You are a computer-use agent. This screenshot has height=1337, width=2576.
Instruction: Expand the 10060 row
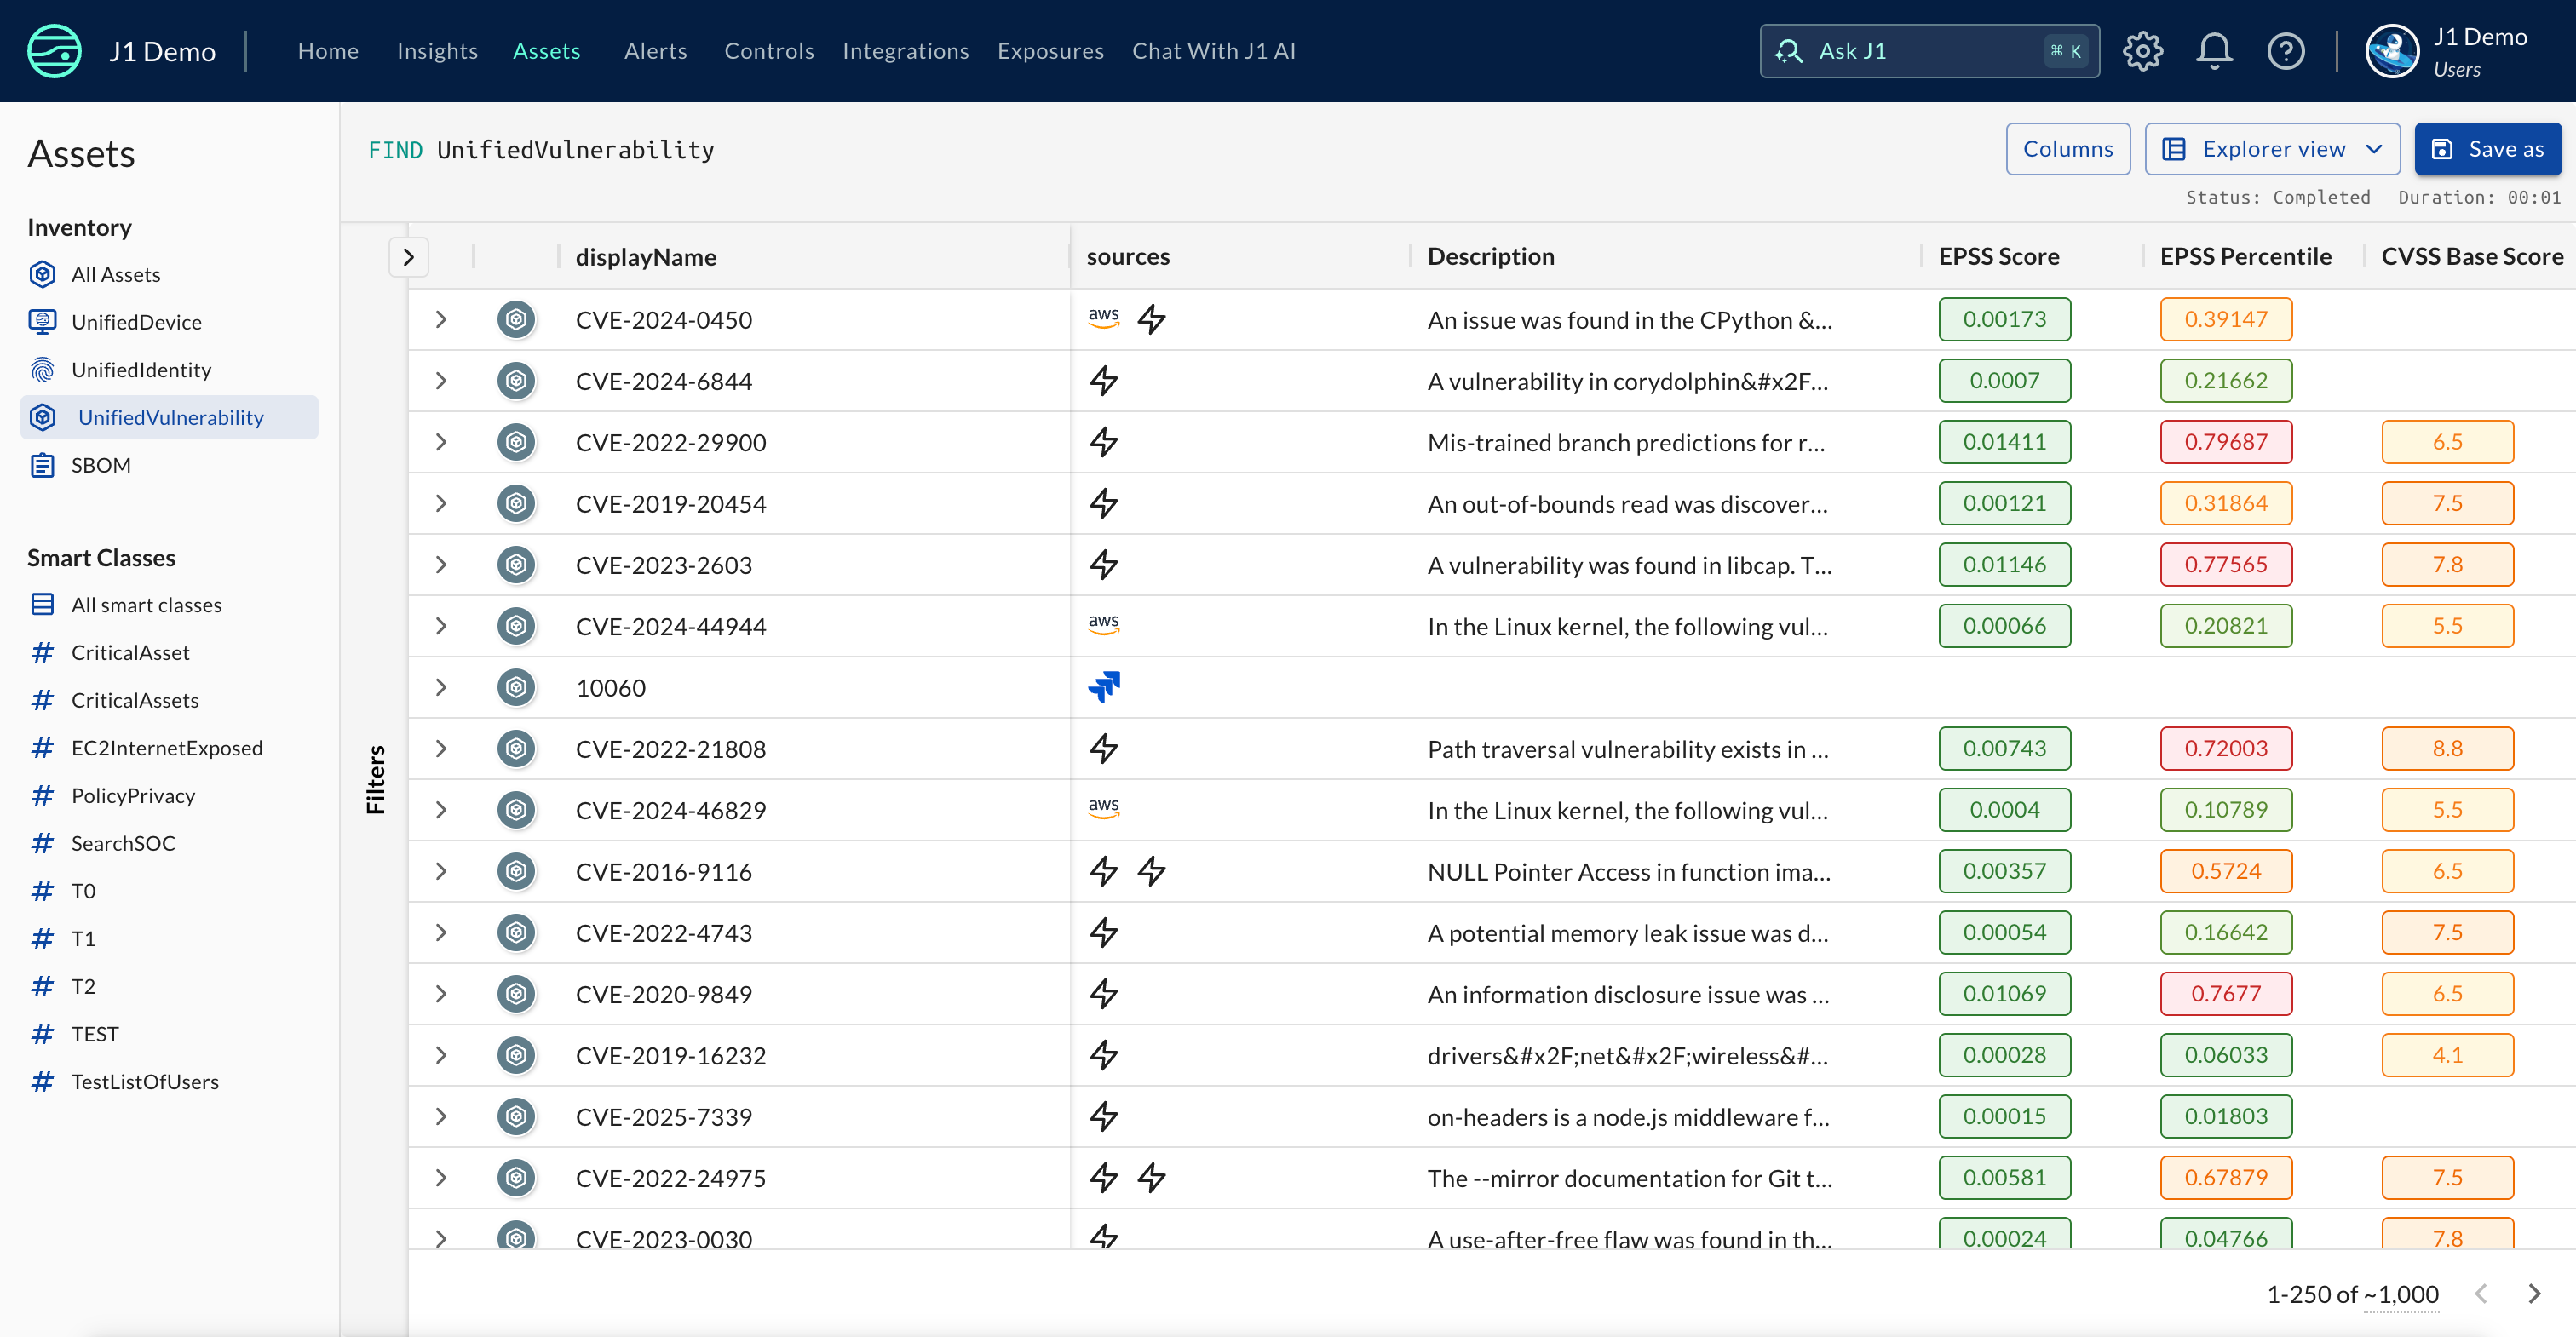click(441, 687)
